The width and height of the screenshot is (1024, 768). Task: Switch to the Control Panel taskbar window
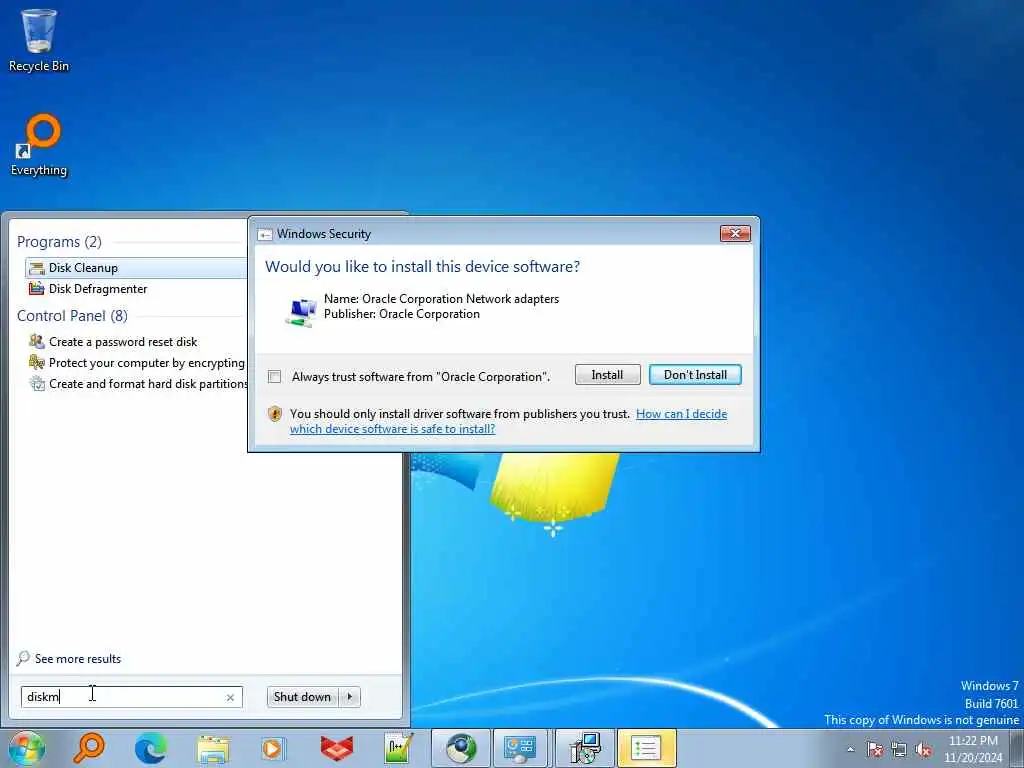[x=521, y=748]
